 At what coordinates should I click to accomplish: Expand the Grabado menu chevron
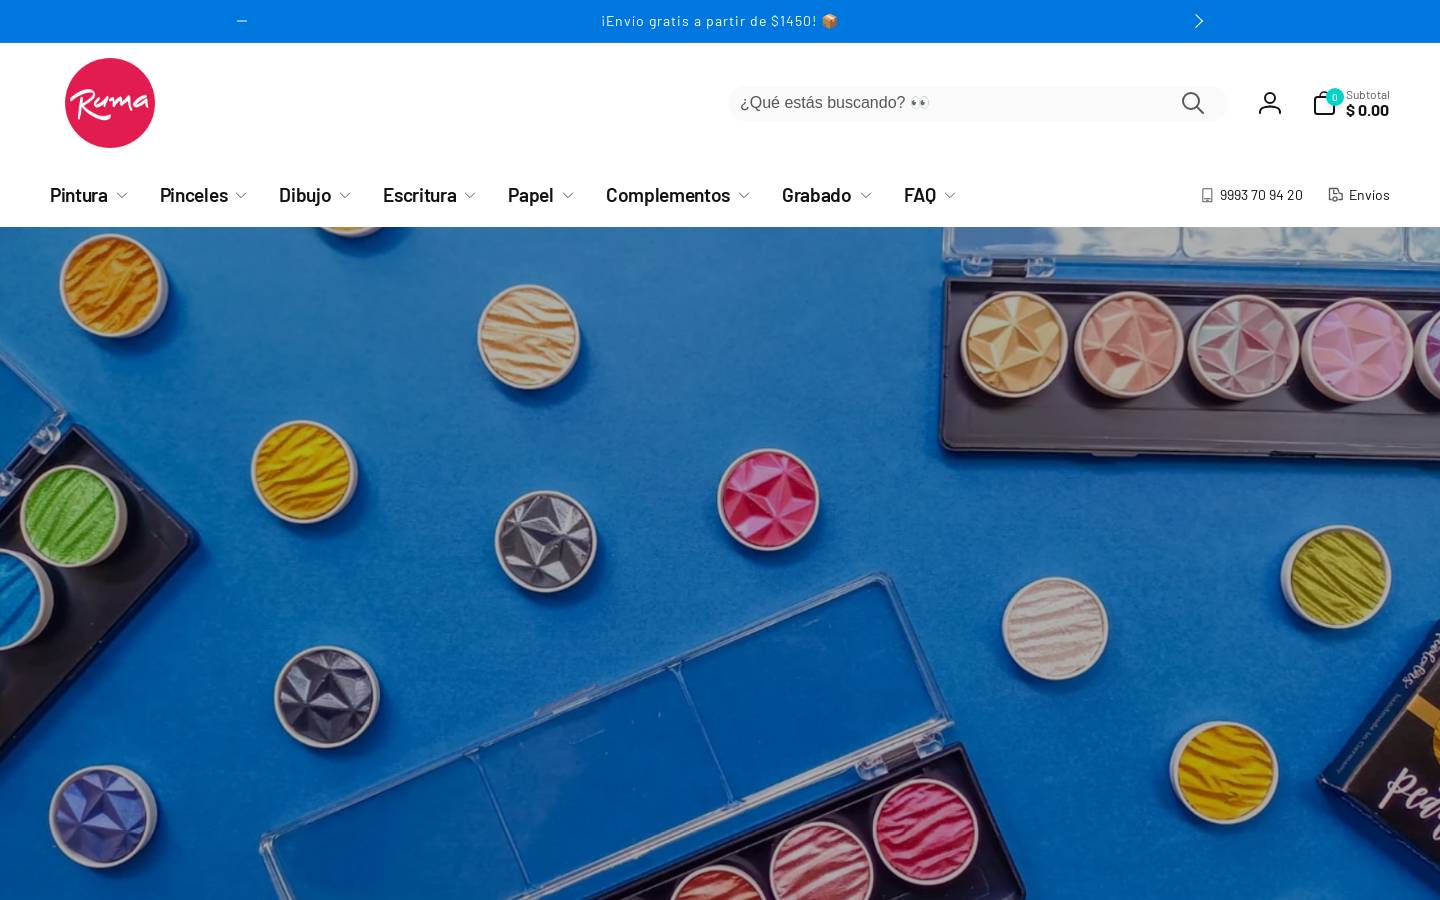(x=866, y=196)
